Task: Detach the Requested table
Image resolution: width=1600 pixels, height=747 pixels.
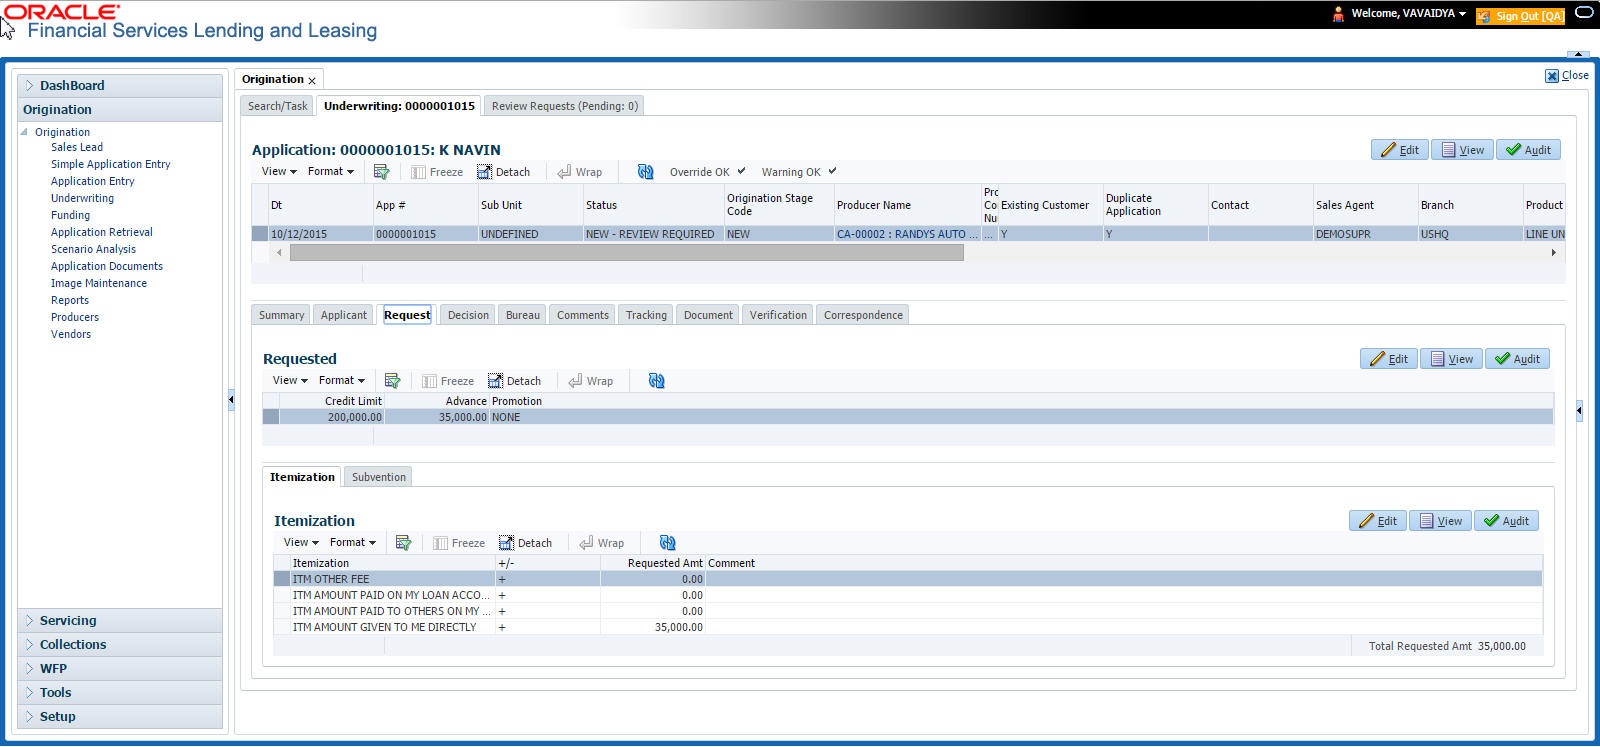Action: tap(515, 381)
